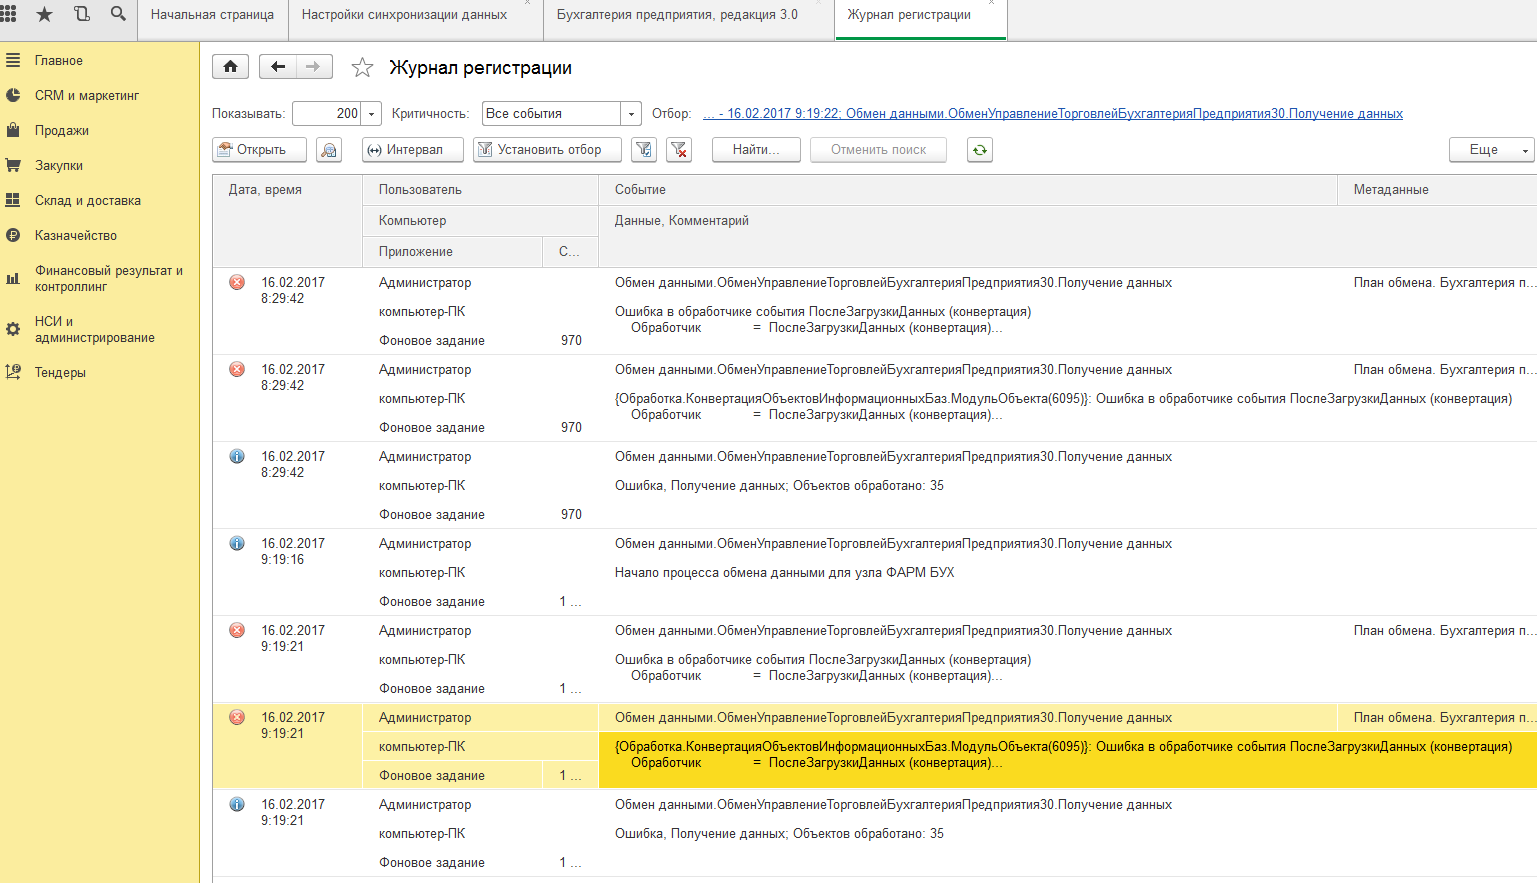Expand the Показывать count dropdown
Viewport: 1537px width, 883px height.
[372, 114]
